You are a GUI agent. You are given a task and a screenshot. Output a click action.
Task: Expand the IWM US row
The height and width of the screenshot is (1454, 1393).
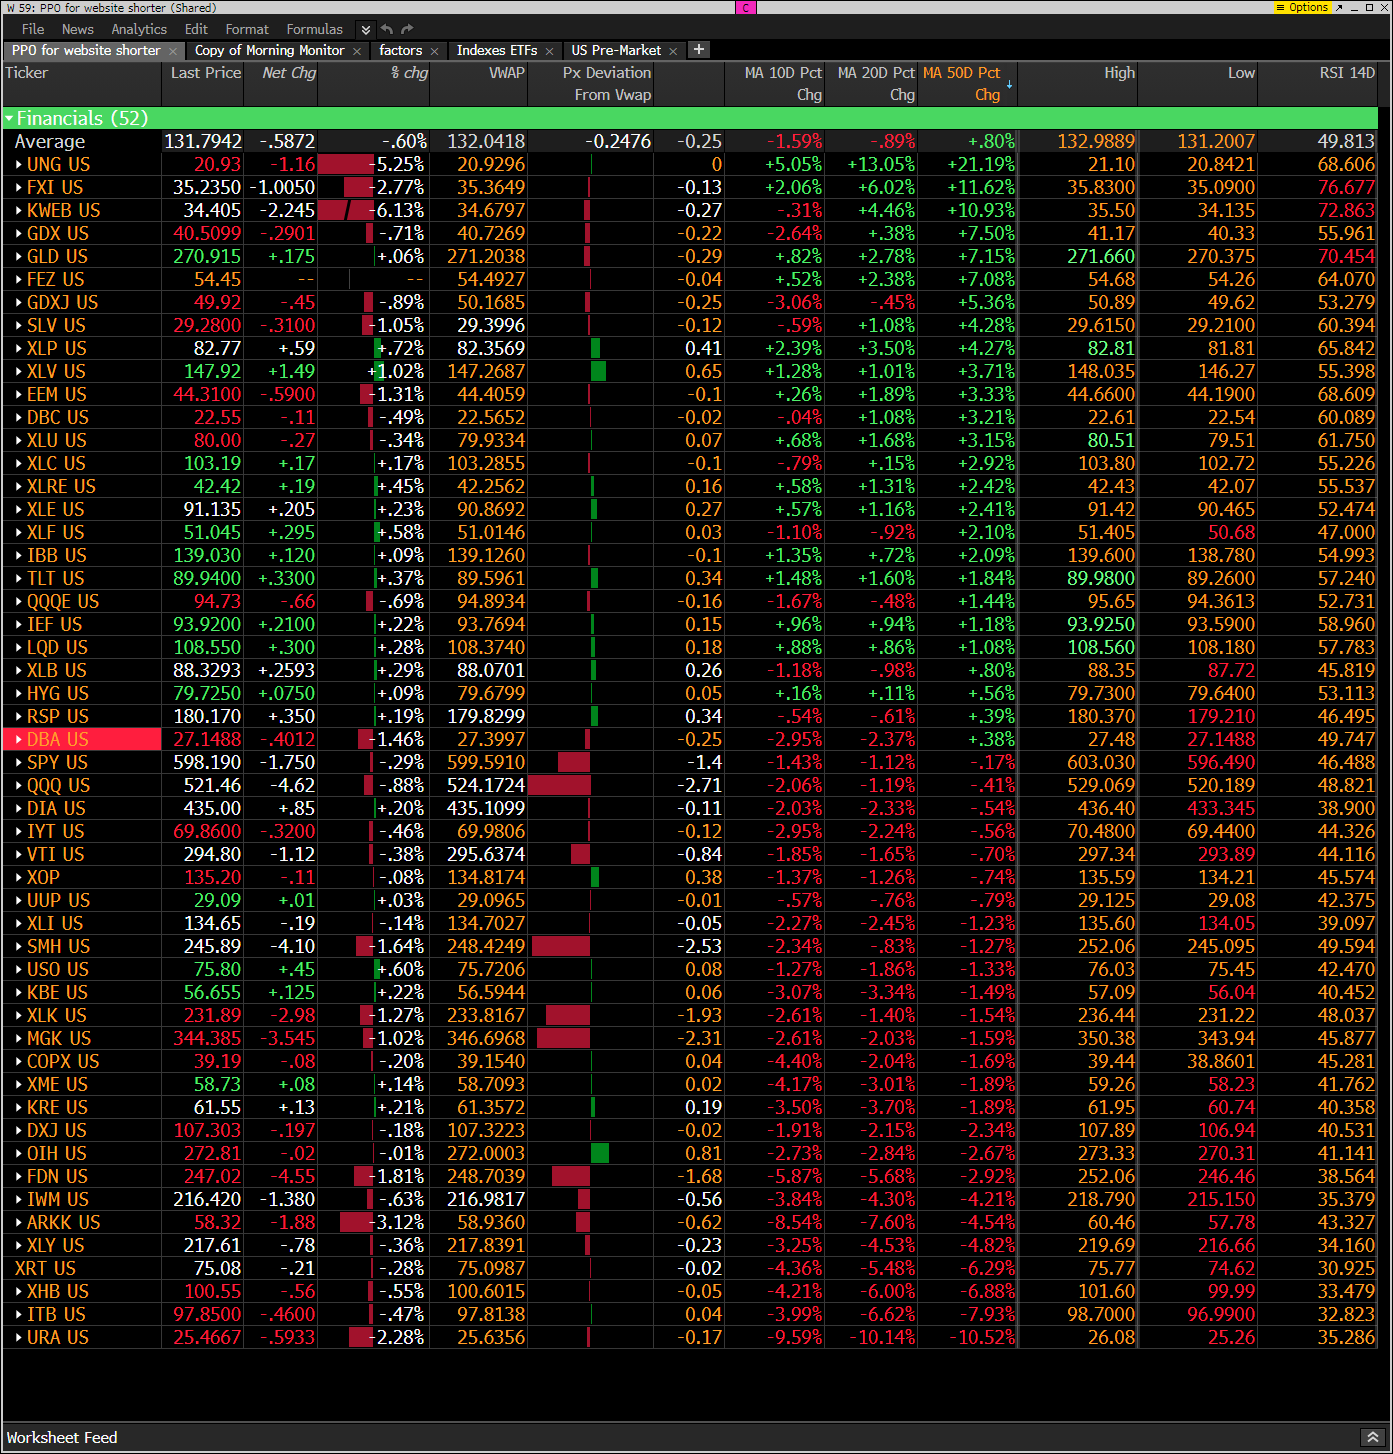(19, 1199)
